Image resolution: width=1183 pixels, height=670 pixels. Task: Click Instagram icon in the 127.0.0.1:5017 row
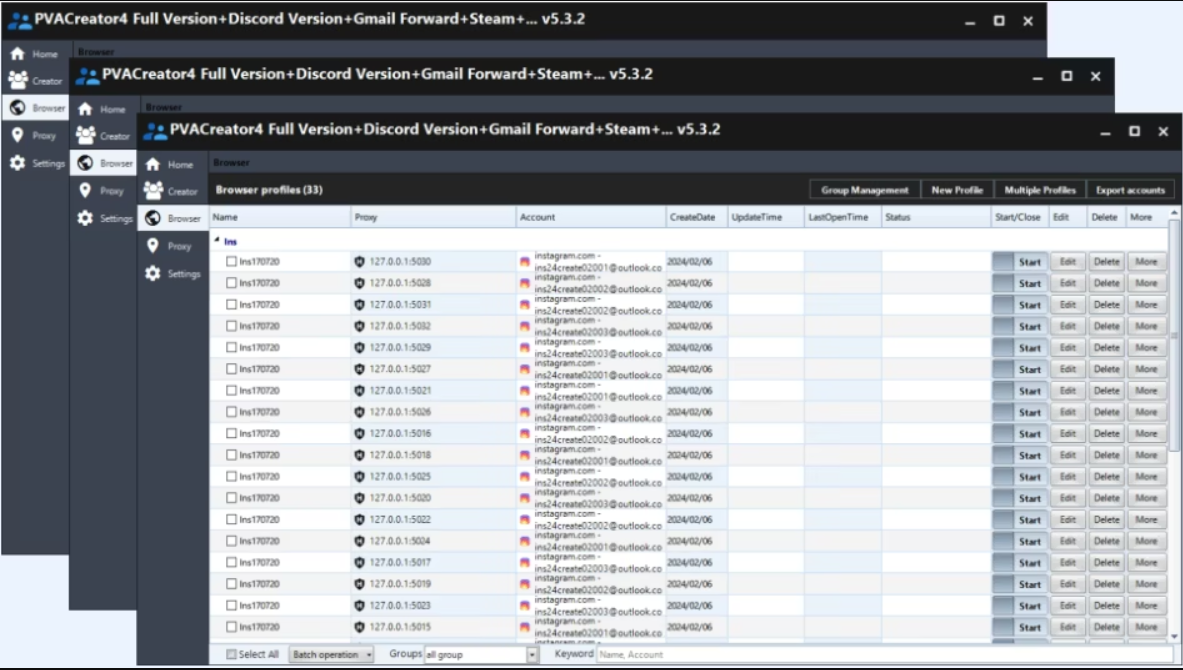point(525,563)
